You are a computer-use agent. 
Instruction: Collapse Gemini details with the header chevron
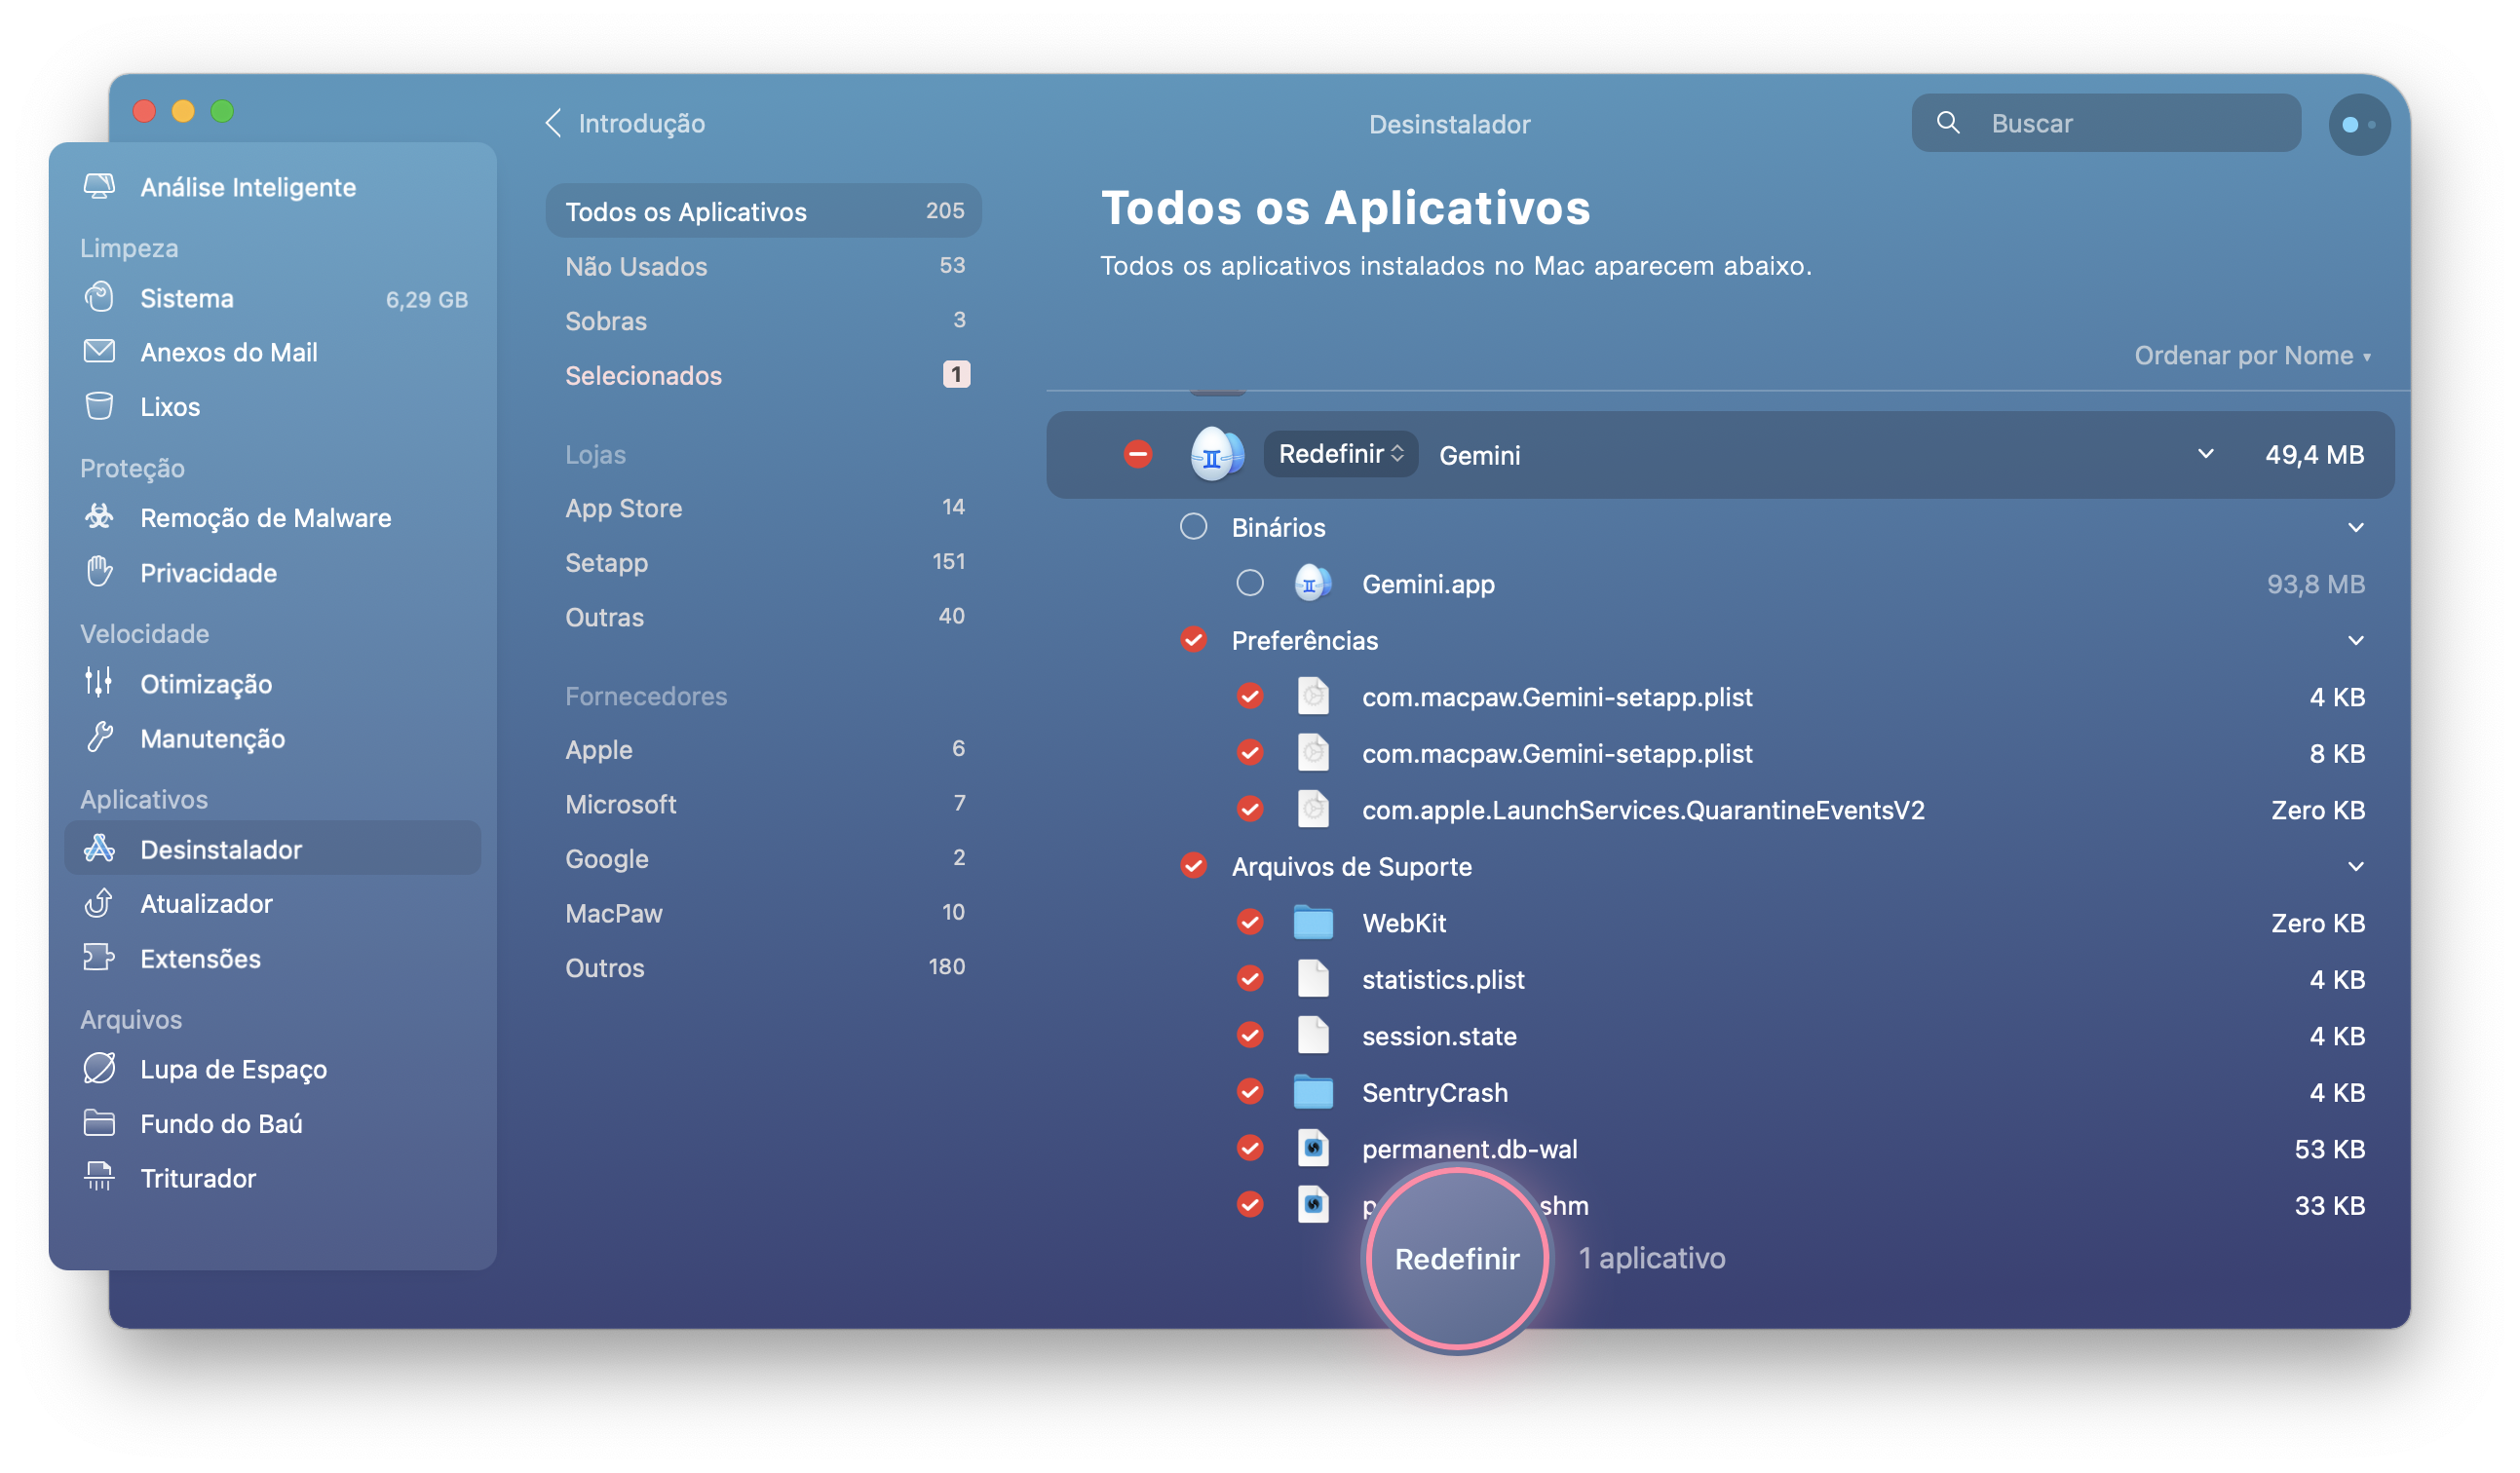[2205, 454]
